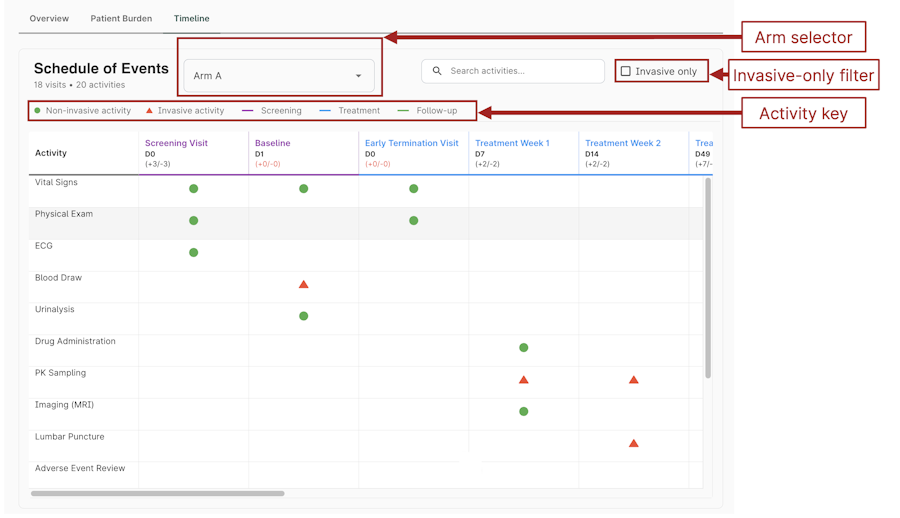Click PK Sampling triangle under Treatment Week 2
900x518 pixels.
(634, 380)
